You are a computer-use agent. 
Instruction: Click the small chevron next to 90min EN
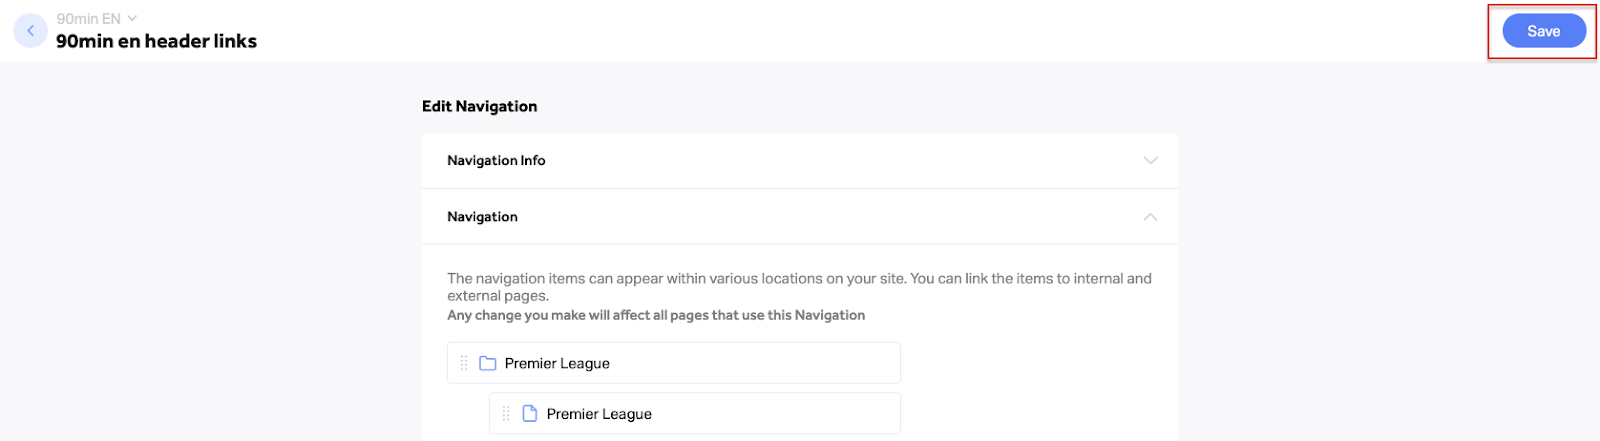click(x=132, y=18)
